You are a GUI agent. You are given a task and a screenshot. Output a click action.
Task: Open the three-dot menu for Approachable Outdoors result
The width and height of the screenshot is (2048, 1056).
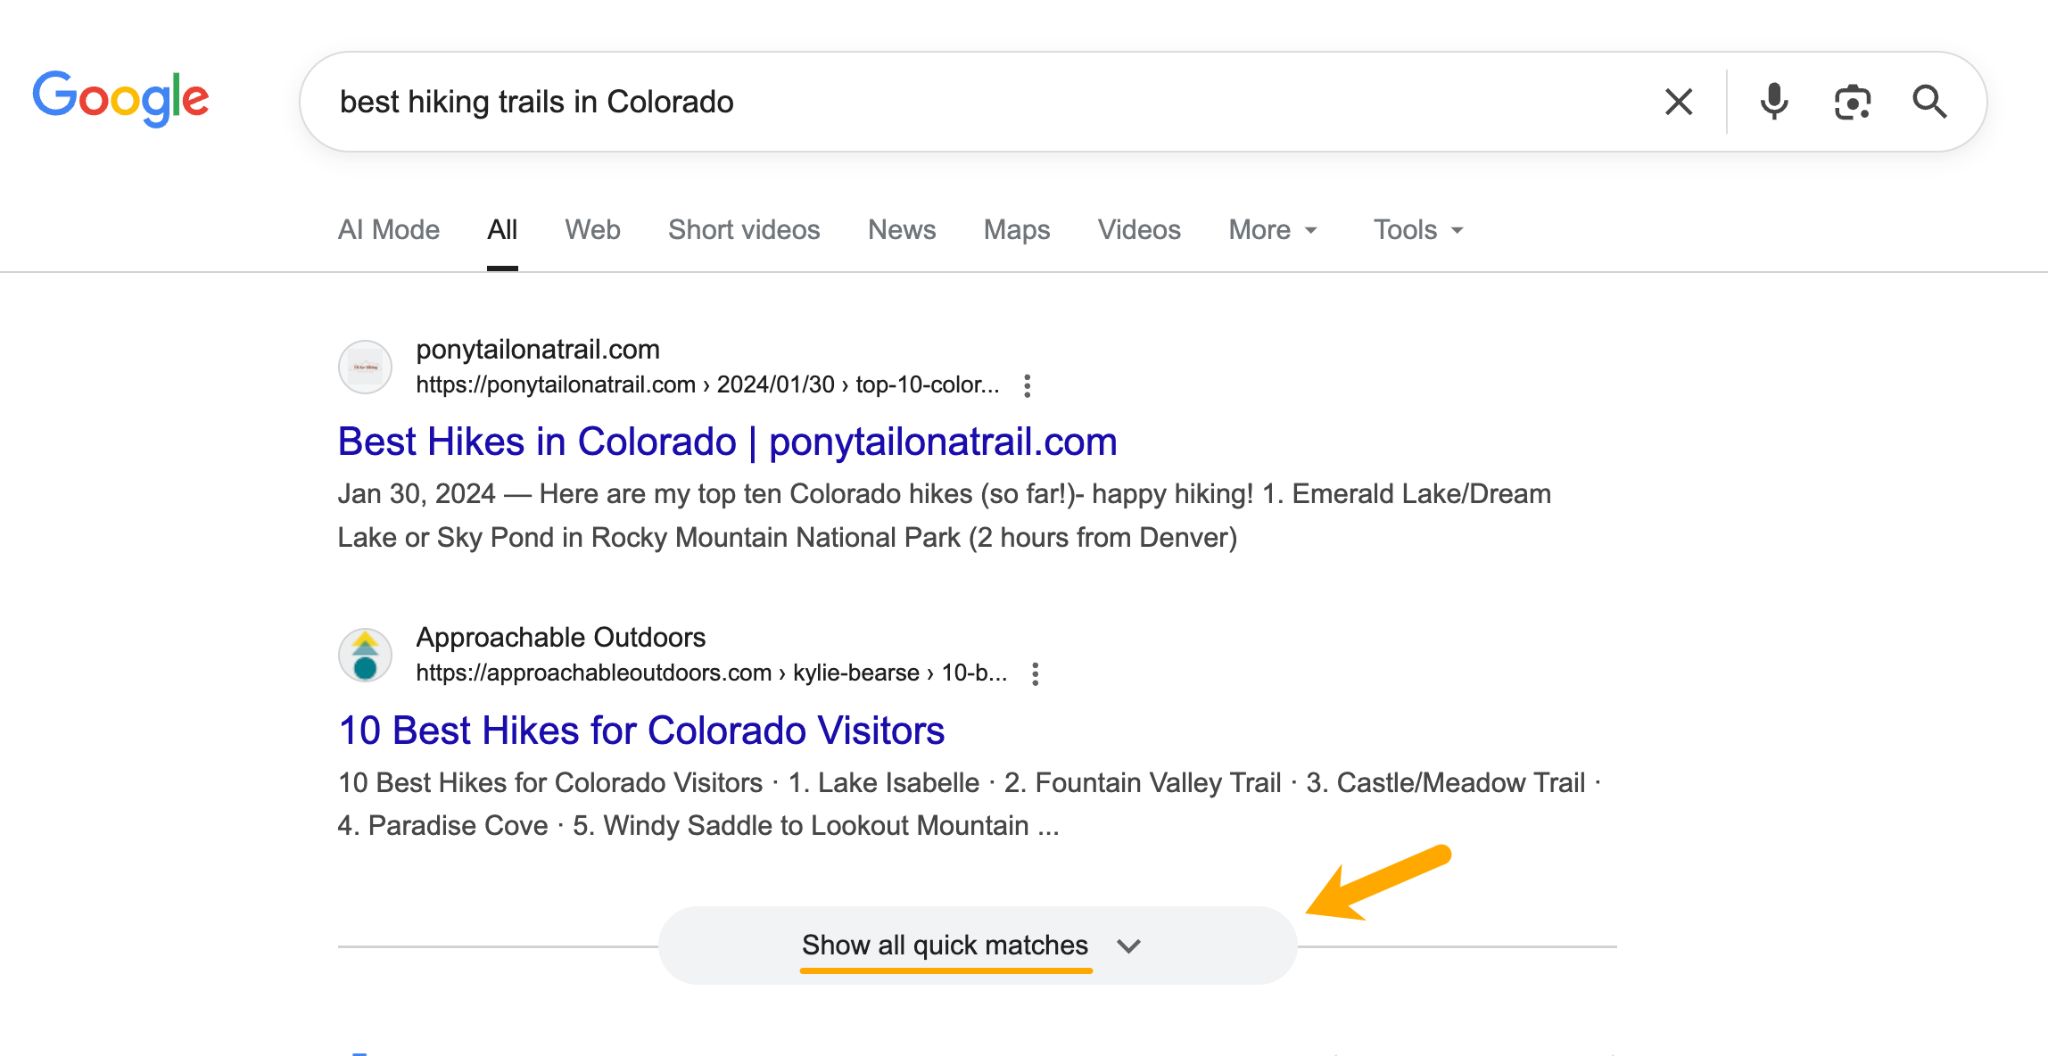(x=1034, y=673)
